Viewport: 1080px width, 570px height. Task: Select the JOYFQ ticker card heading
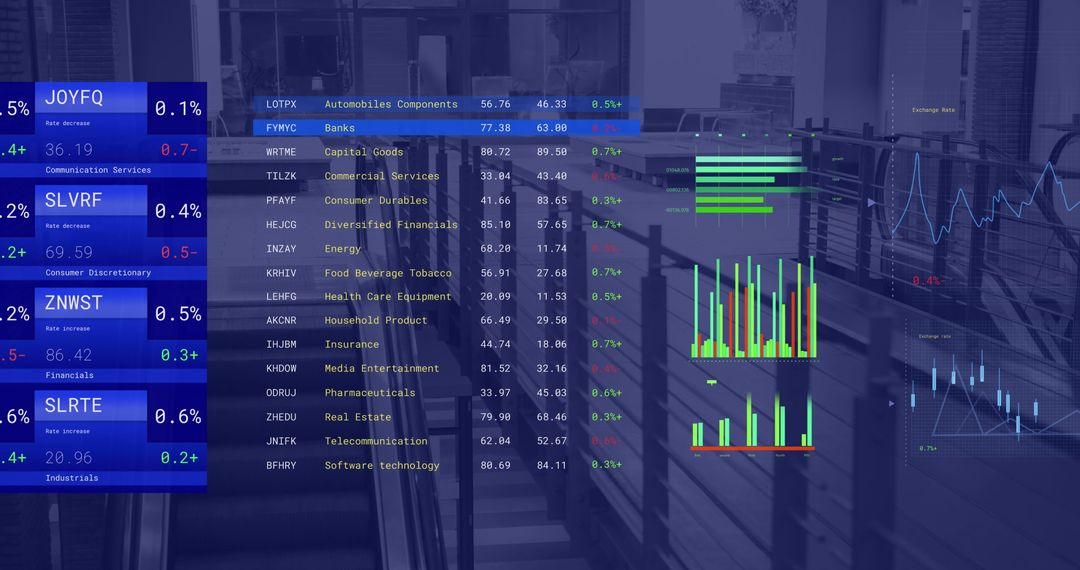pos(74,98)
